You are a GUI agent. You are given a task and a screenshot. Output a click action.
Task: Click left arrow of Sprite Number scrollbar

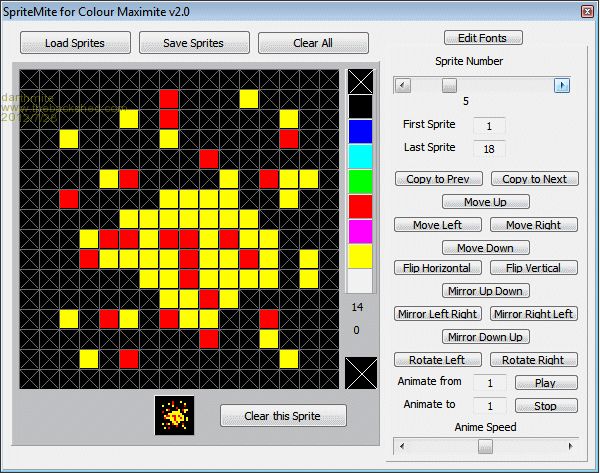(403, 86)
